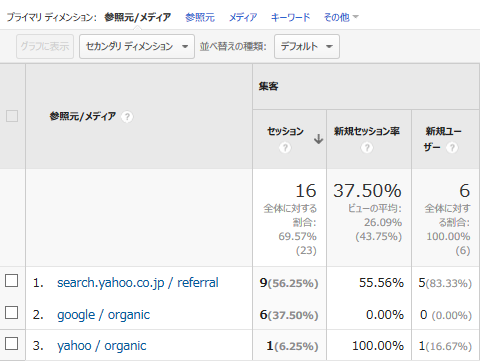The image size is (480, 361).
Task: Open google / organic link
Action: [103, 315]
